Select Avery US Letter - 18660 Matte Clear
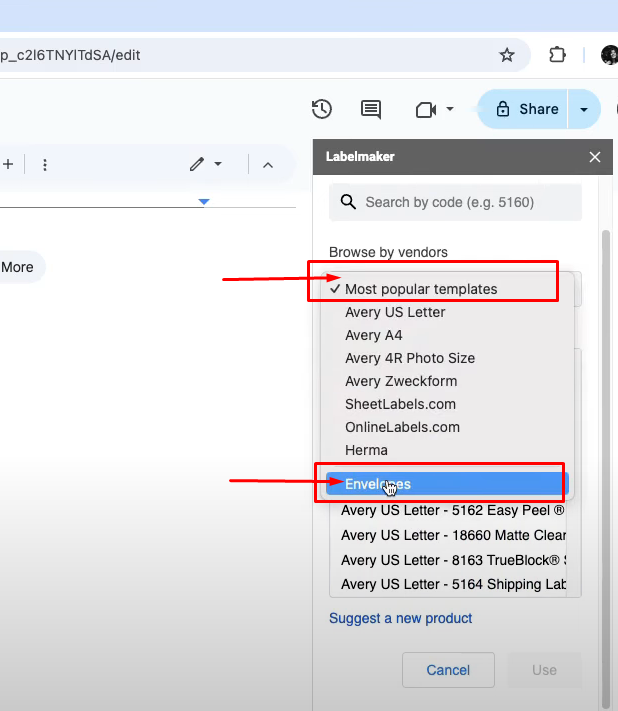 tap(453, 536)
